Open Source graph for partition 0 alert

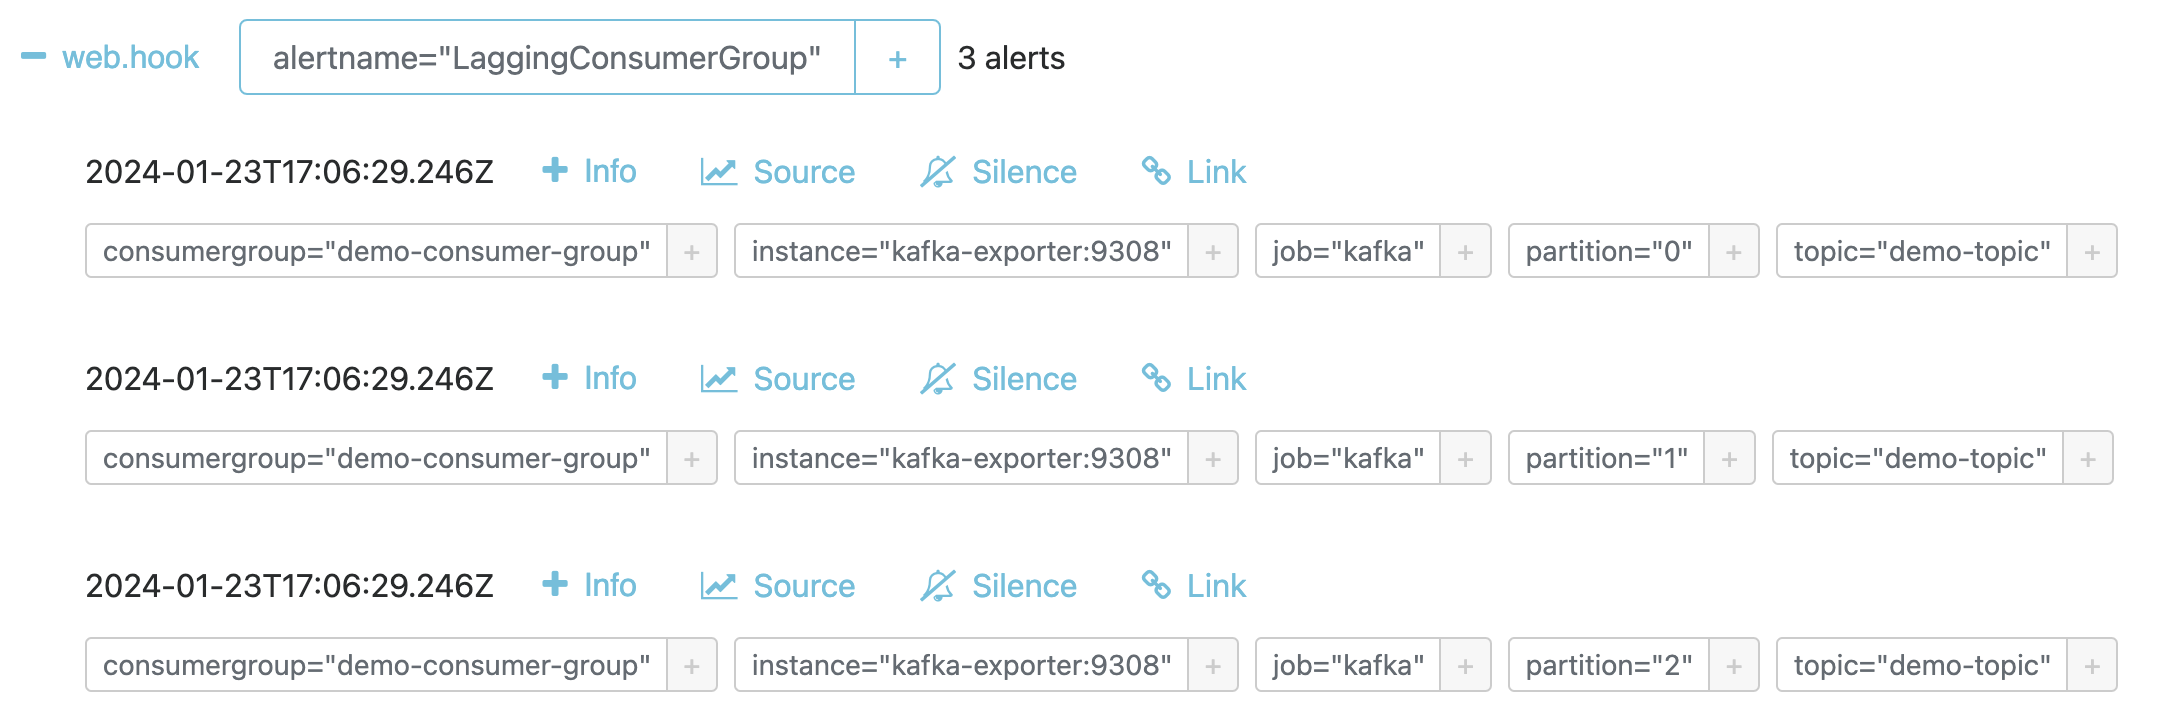point(778,172)
